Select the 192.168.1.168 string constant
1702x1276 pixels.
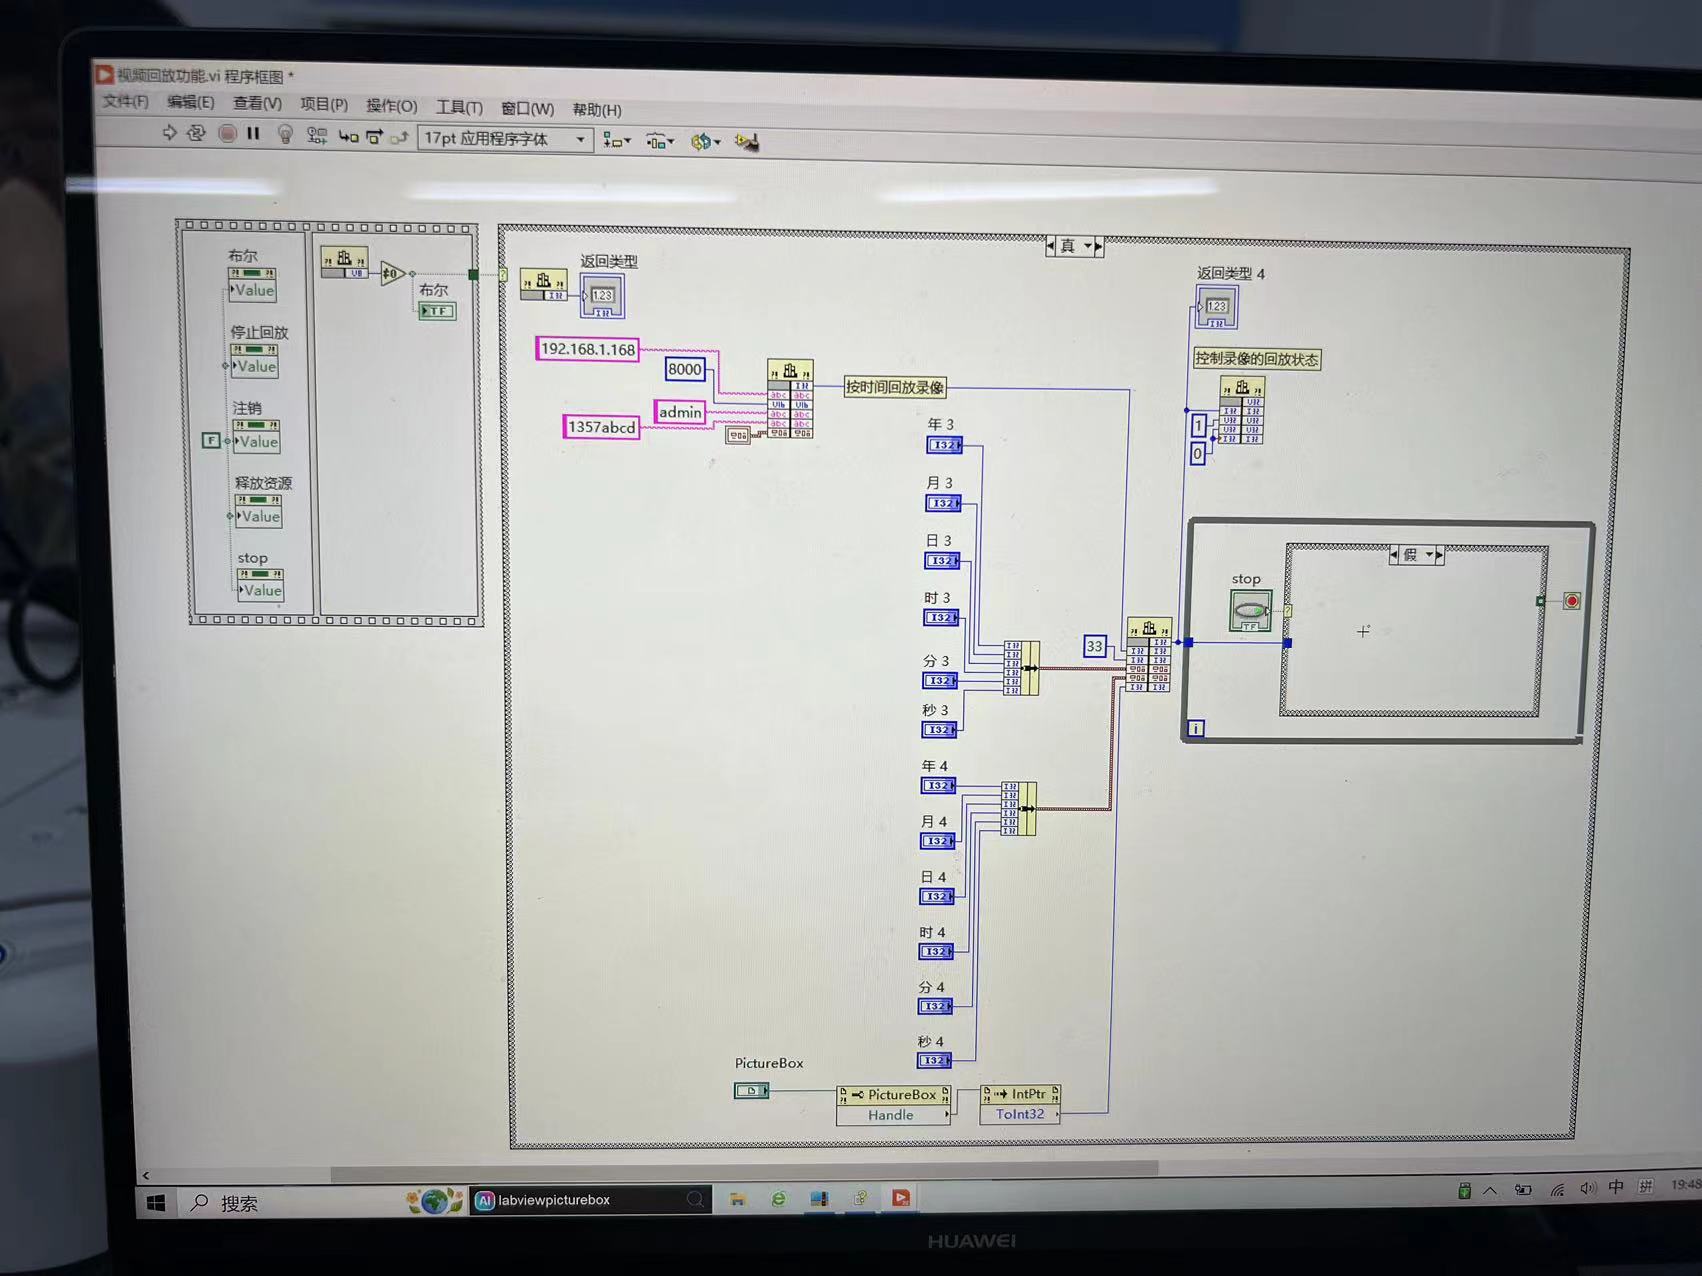pyautogui.click(x=588, y=349)
